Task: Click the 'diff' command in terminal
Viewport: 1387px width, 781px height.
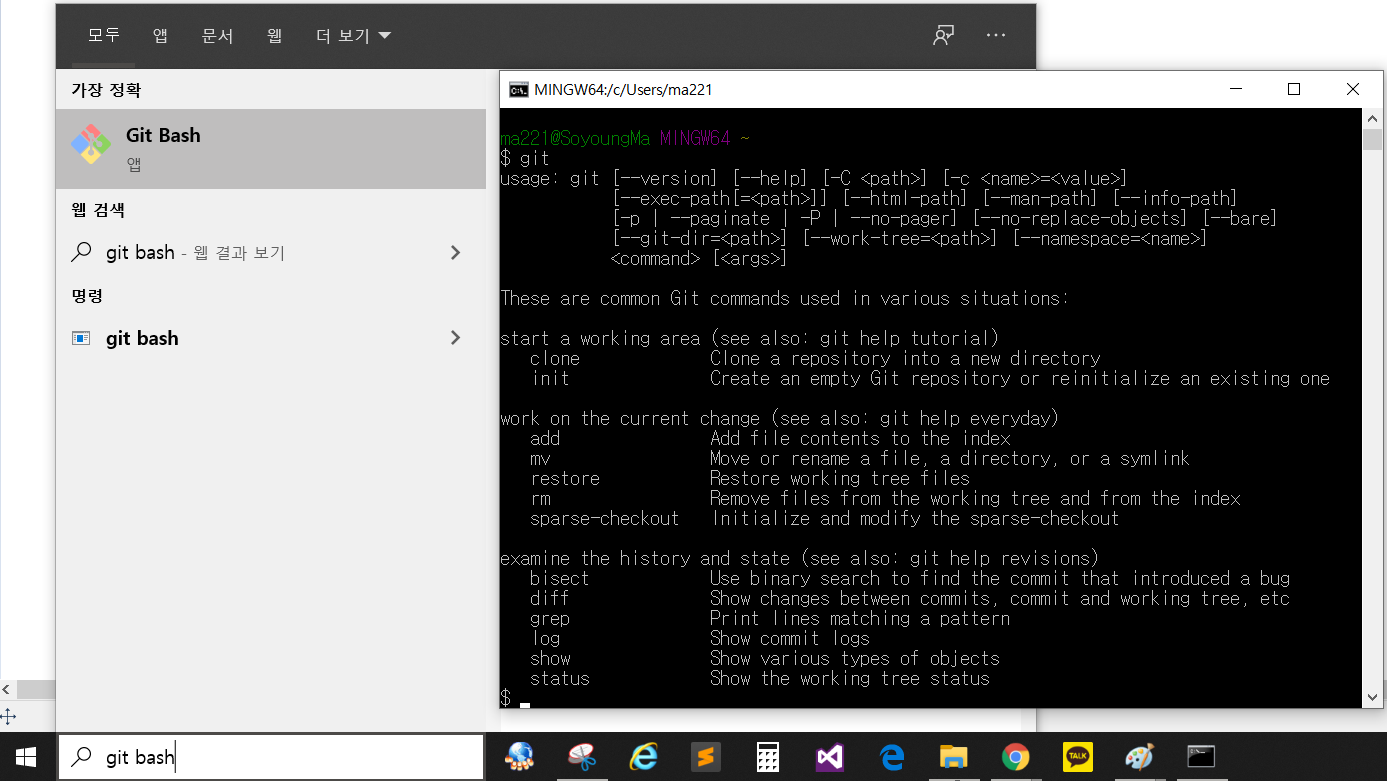Action: [x=550, y=598]
